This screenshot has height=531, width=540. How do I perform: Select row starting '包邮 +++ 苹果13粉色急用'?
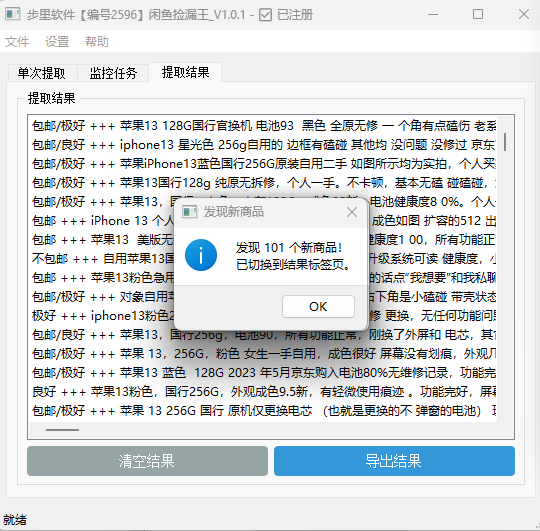click(x=264, y=278)
